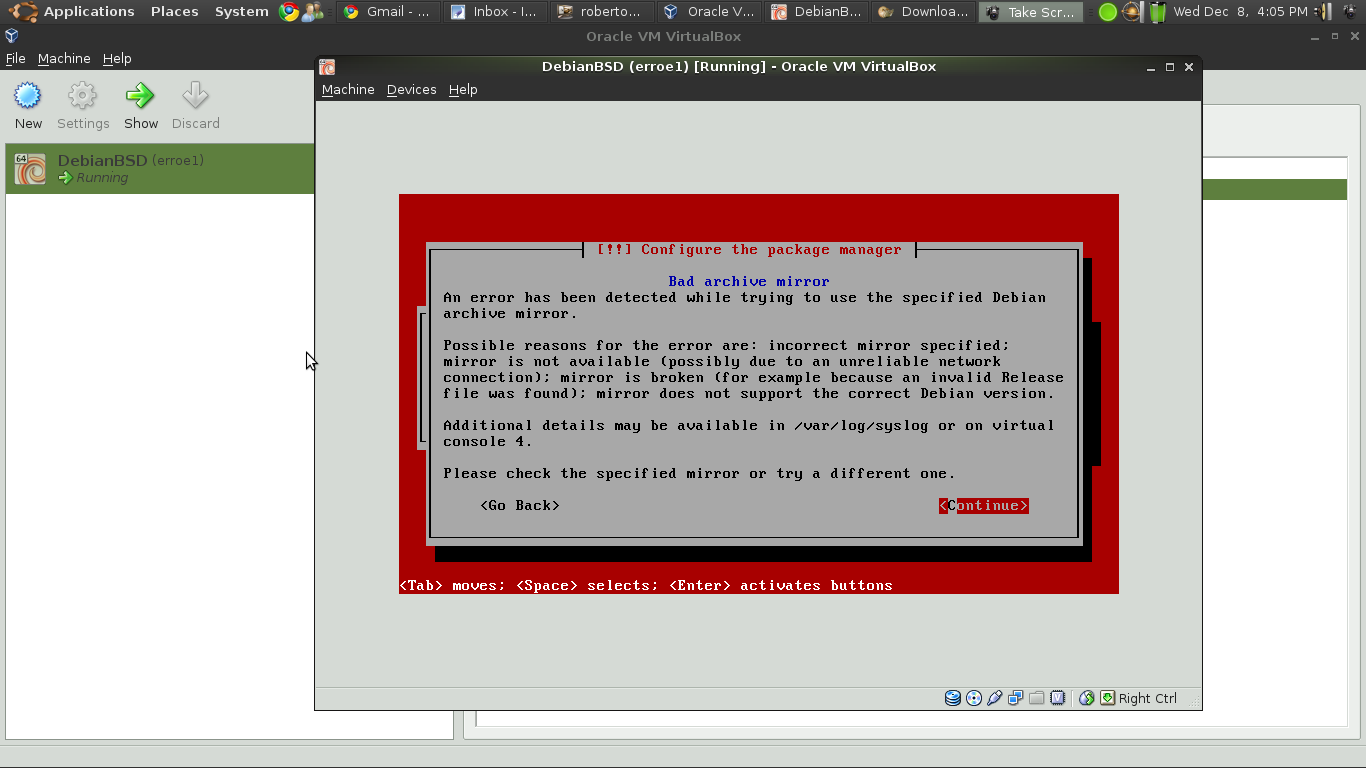The width and height of the screenshot is (1366, 768).
Task: Open the Devices menu in the VM window
Action: tap(411, 89)
